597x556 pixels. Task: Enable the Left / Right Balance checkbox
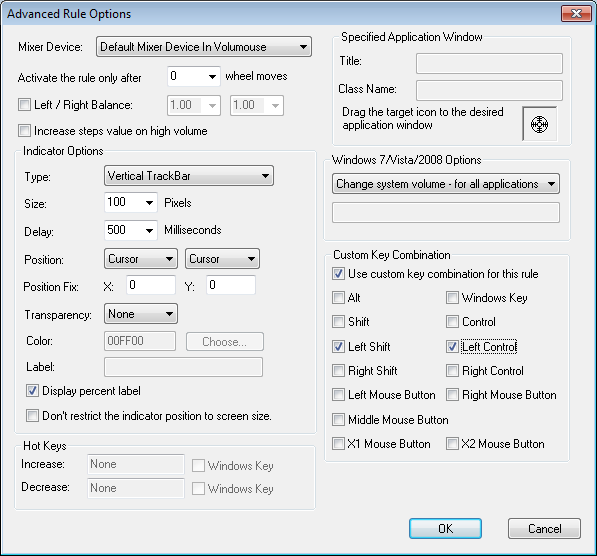point(24,104)
